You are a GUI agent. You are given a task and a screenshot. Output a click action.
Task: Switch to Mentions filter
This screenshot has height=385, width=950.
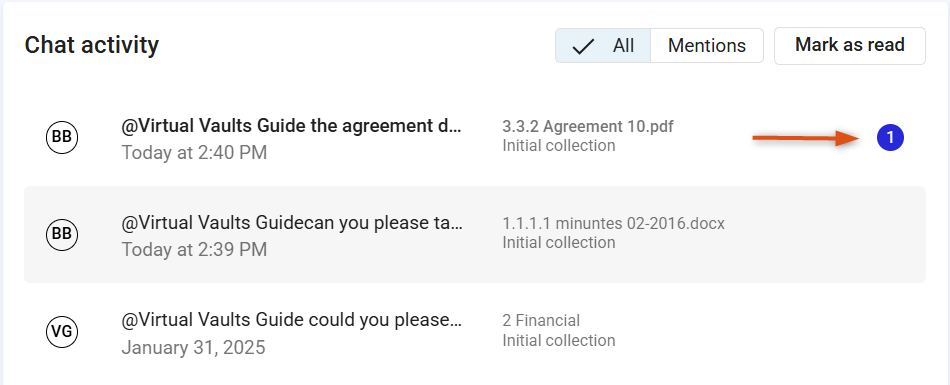point(706,45)
